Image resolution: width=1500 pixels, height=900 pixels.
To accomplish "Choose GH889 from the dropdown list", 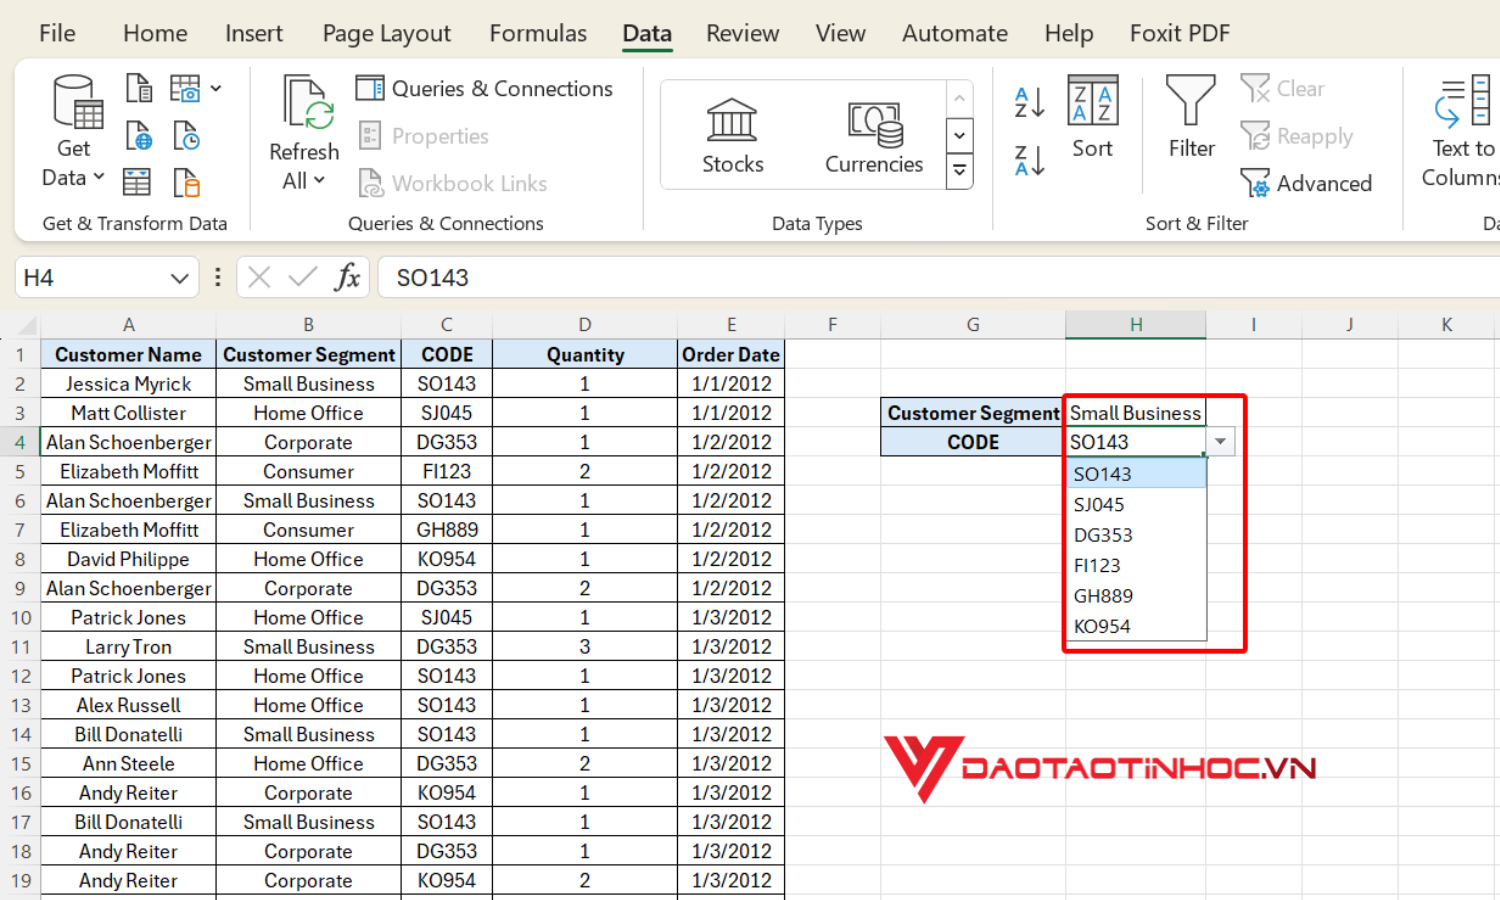I will click(1103, 596).
